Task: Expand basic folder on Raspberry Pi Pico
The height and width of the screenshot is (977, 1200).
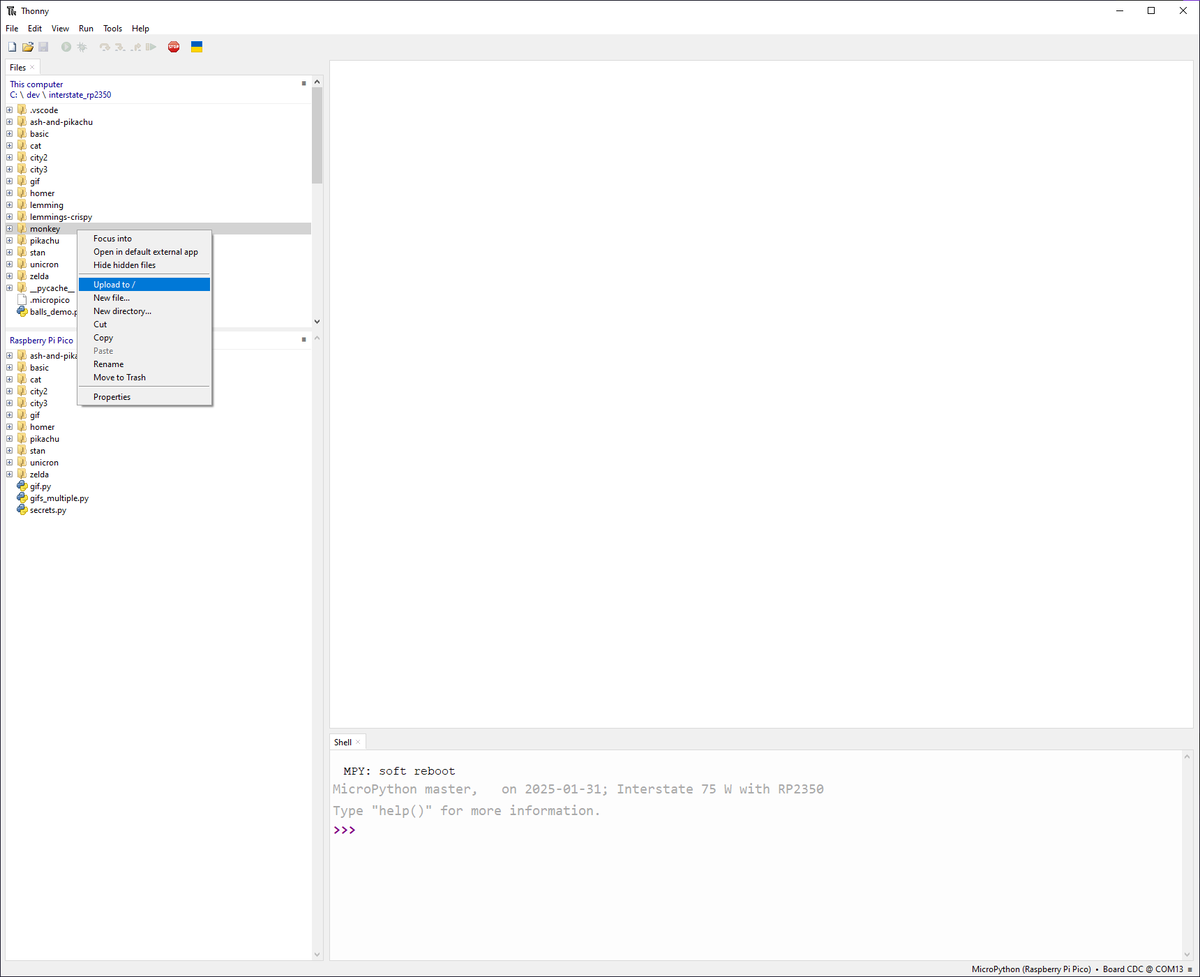Action: pyautogui.click(x=9, y=368)
